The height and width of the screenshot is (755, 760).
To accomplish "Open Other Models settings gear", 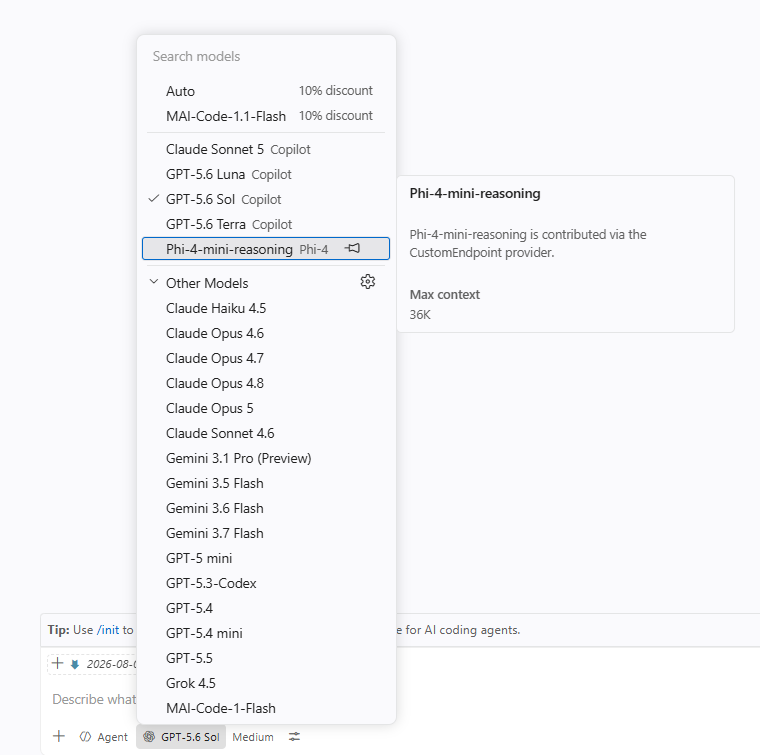I will [x=367, y=282].
